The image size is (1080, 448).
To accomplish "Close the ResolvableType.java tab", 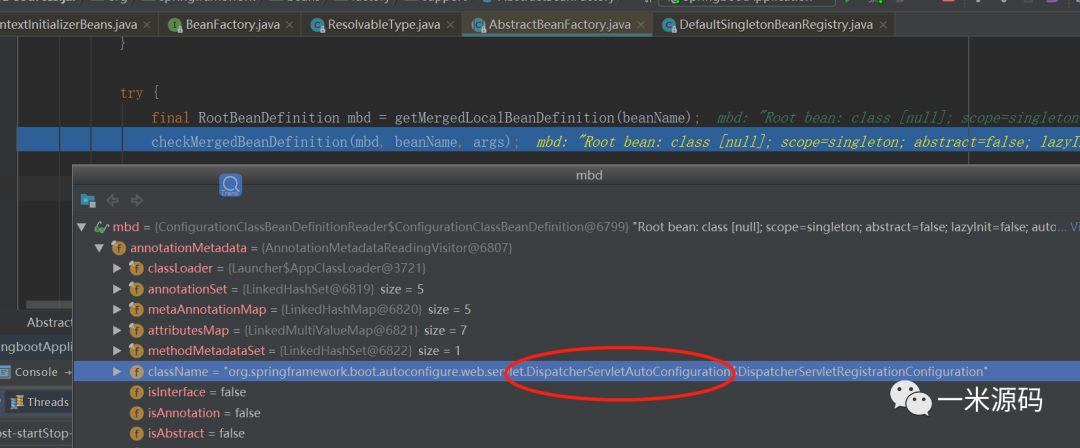I will pos(450,26).
